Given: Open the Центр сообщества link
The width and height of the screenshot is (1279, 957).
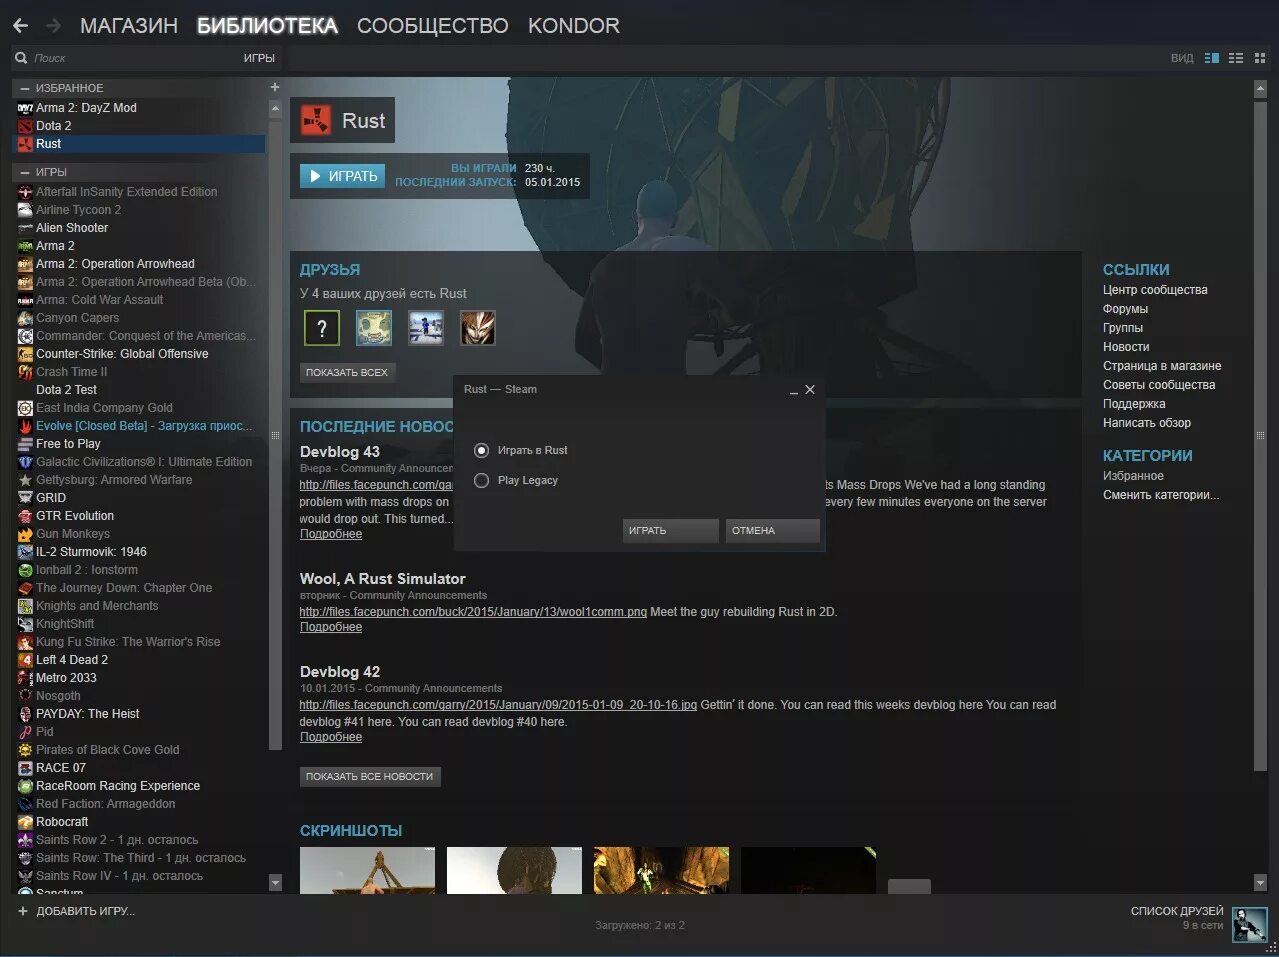Looking at the screenshot, I should tap(1155, 290).
